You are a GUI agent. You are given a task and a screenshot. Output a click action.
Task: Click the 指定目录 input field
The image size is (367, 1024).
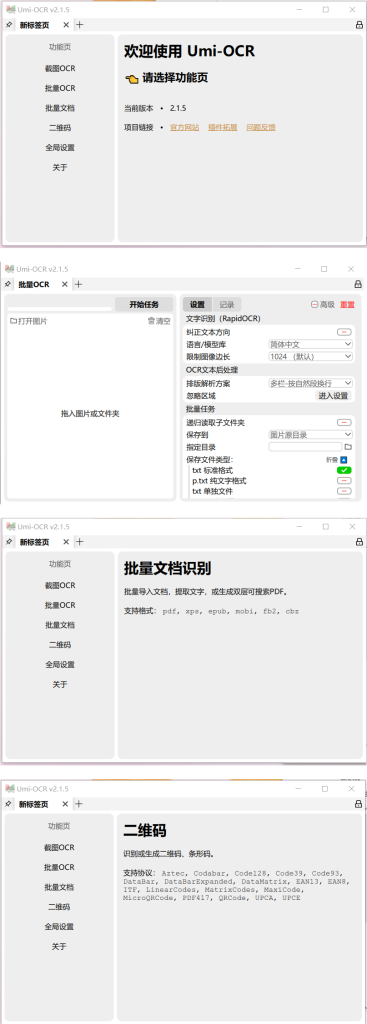click(305, 447)
